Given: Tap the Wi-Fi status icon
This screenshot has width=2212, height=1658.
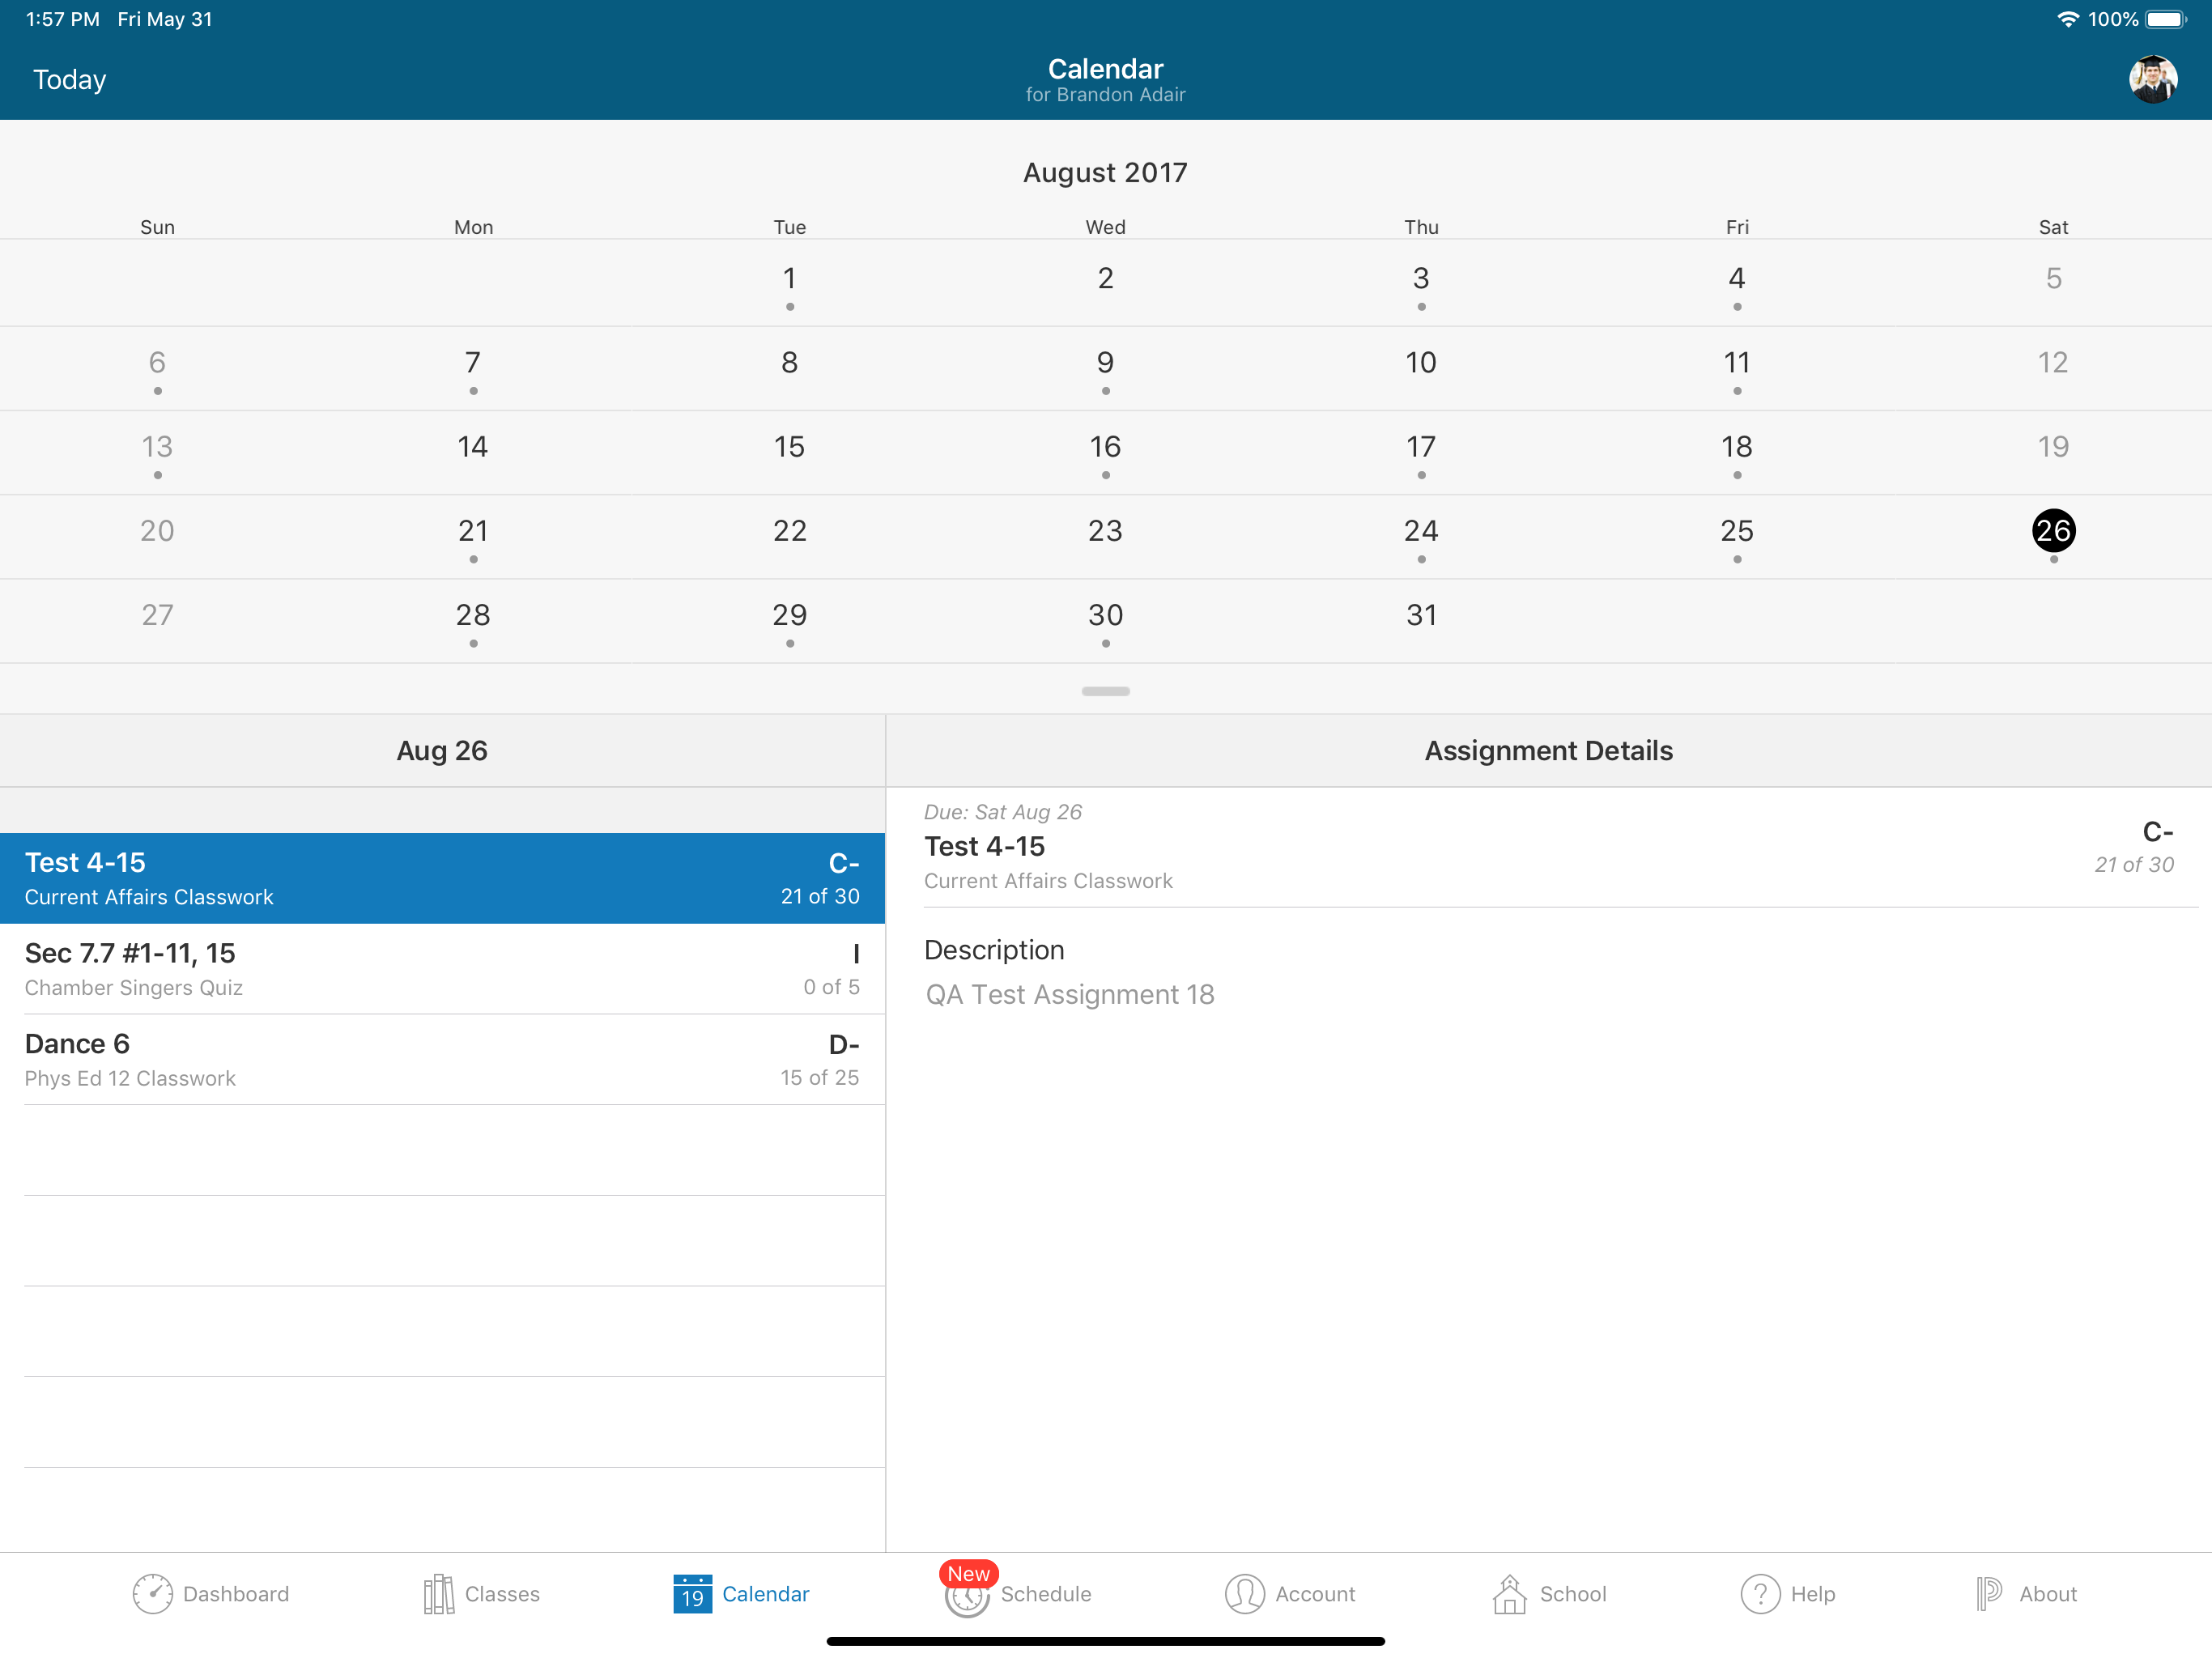Looking at the screenshot, I should coord(2068,19).
